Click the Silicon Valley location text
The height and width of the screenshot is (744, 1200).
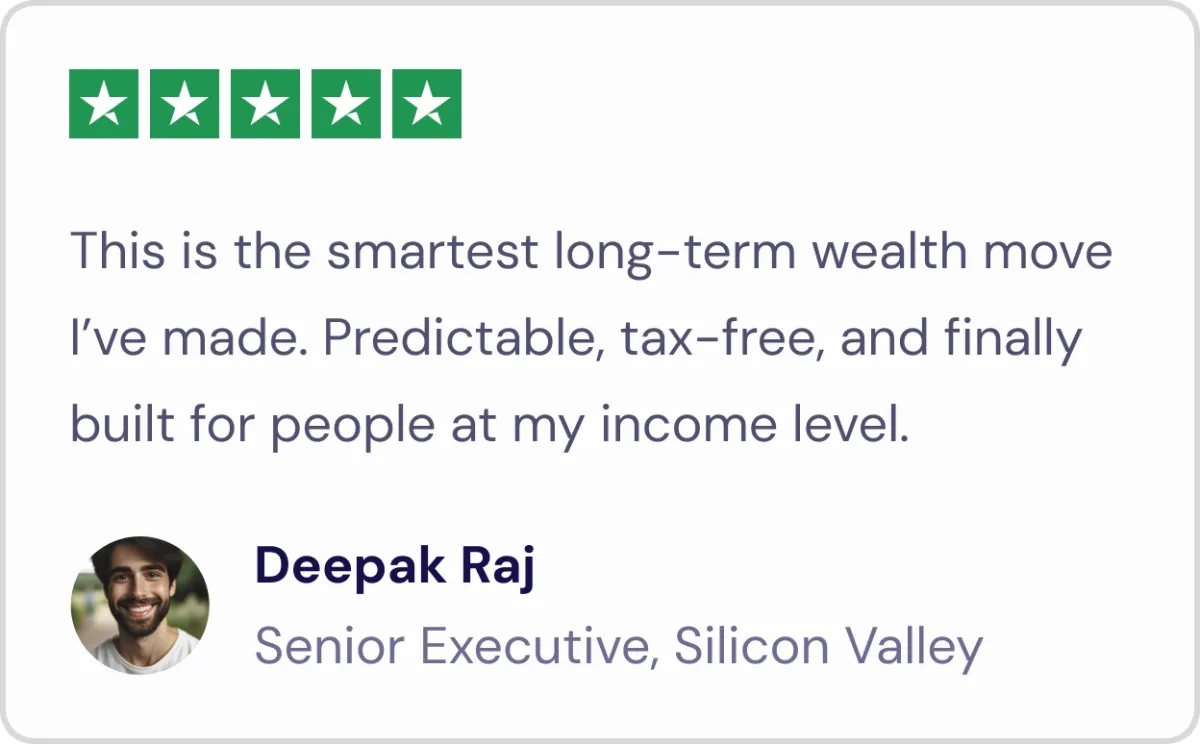pyautogui.click(x=829, y=647)
